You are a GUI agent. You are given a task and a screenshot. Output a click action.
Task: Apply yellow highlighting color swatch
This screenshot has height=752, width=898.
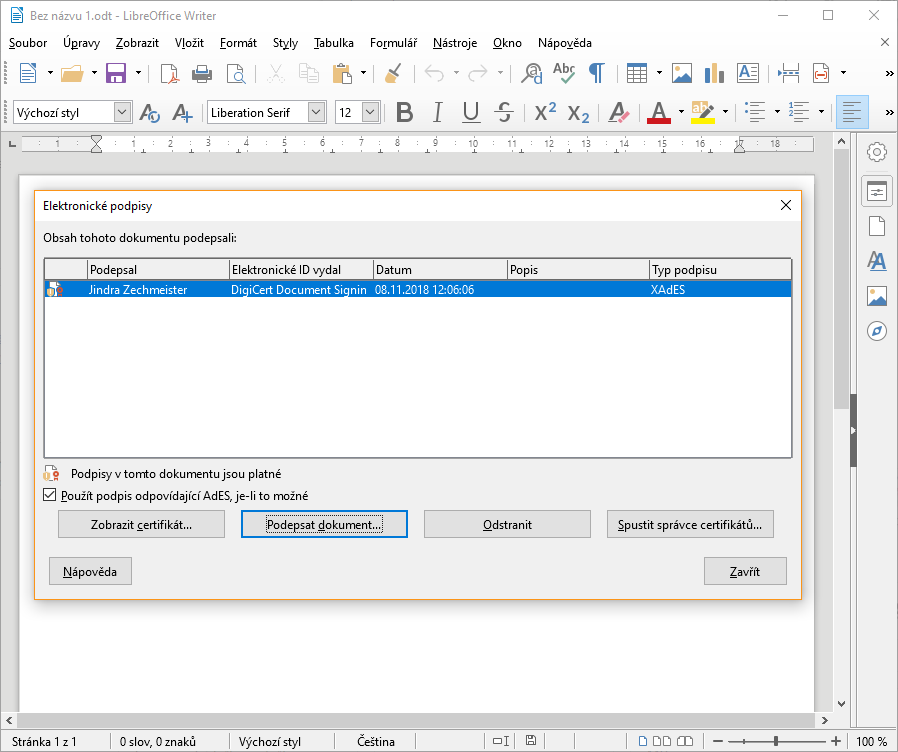click(x=703, y=112)
